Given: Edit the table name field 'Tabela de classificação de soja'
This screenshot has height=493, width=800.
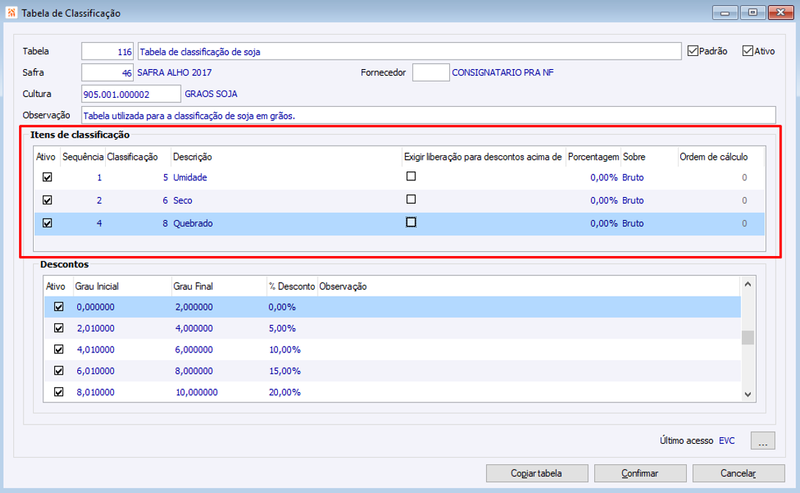Looking at the screenshot, I should [x=409, y=52].
